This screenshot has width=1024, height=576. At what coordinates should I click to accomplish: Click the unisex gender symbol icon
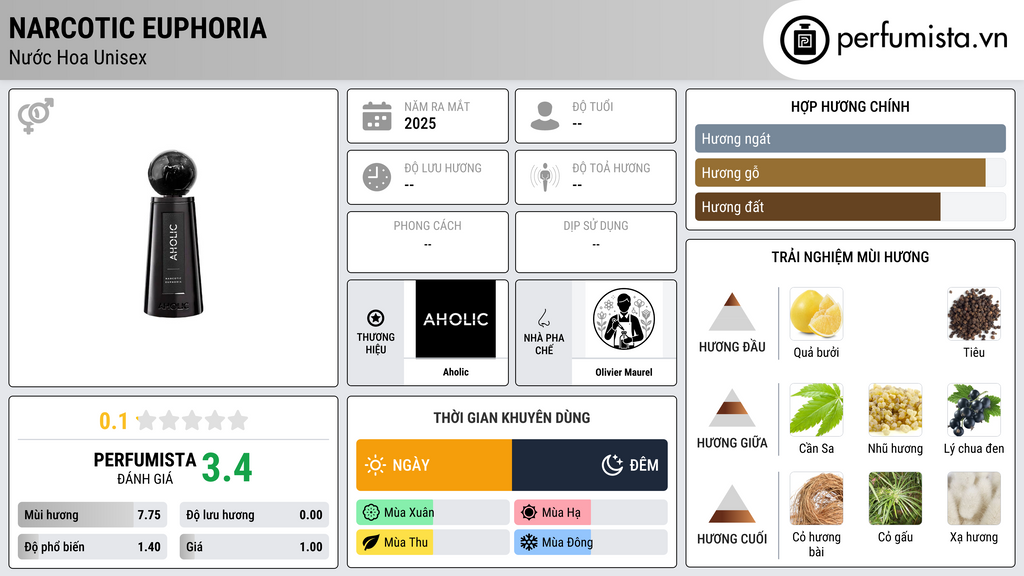pos(36,116)
